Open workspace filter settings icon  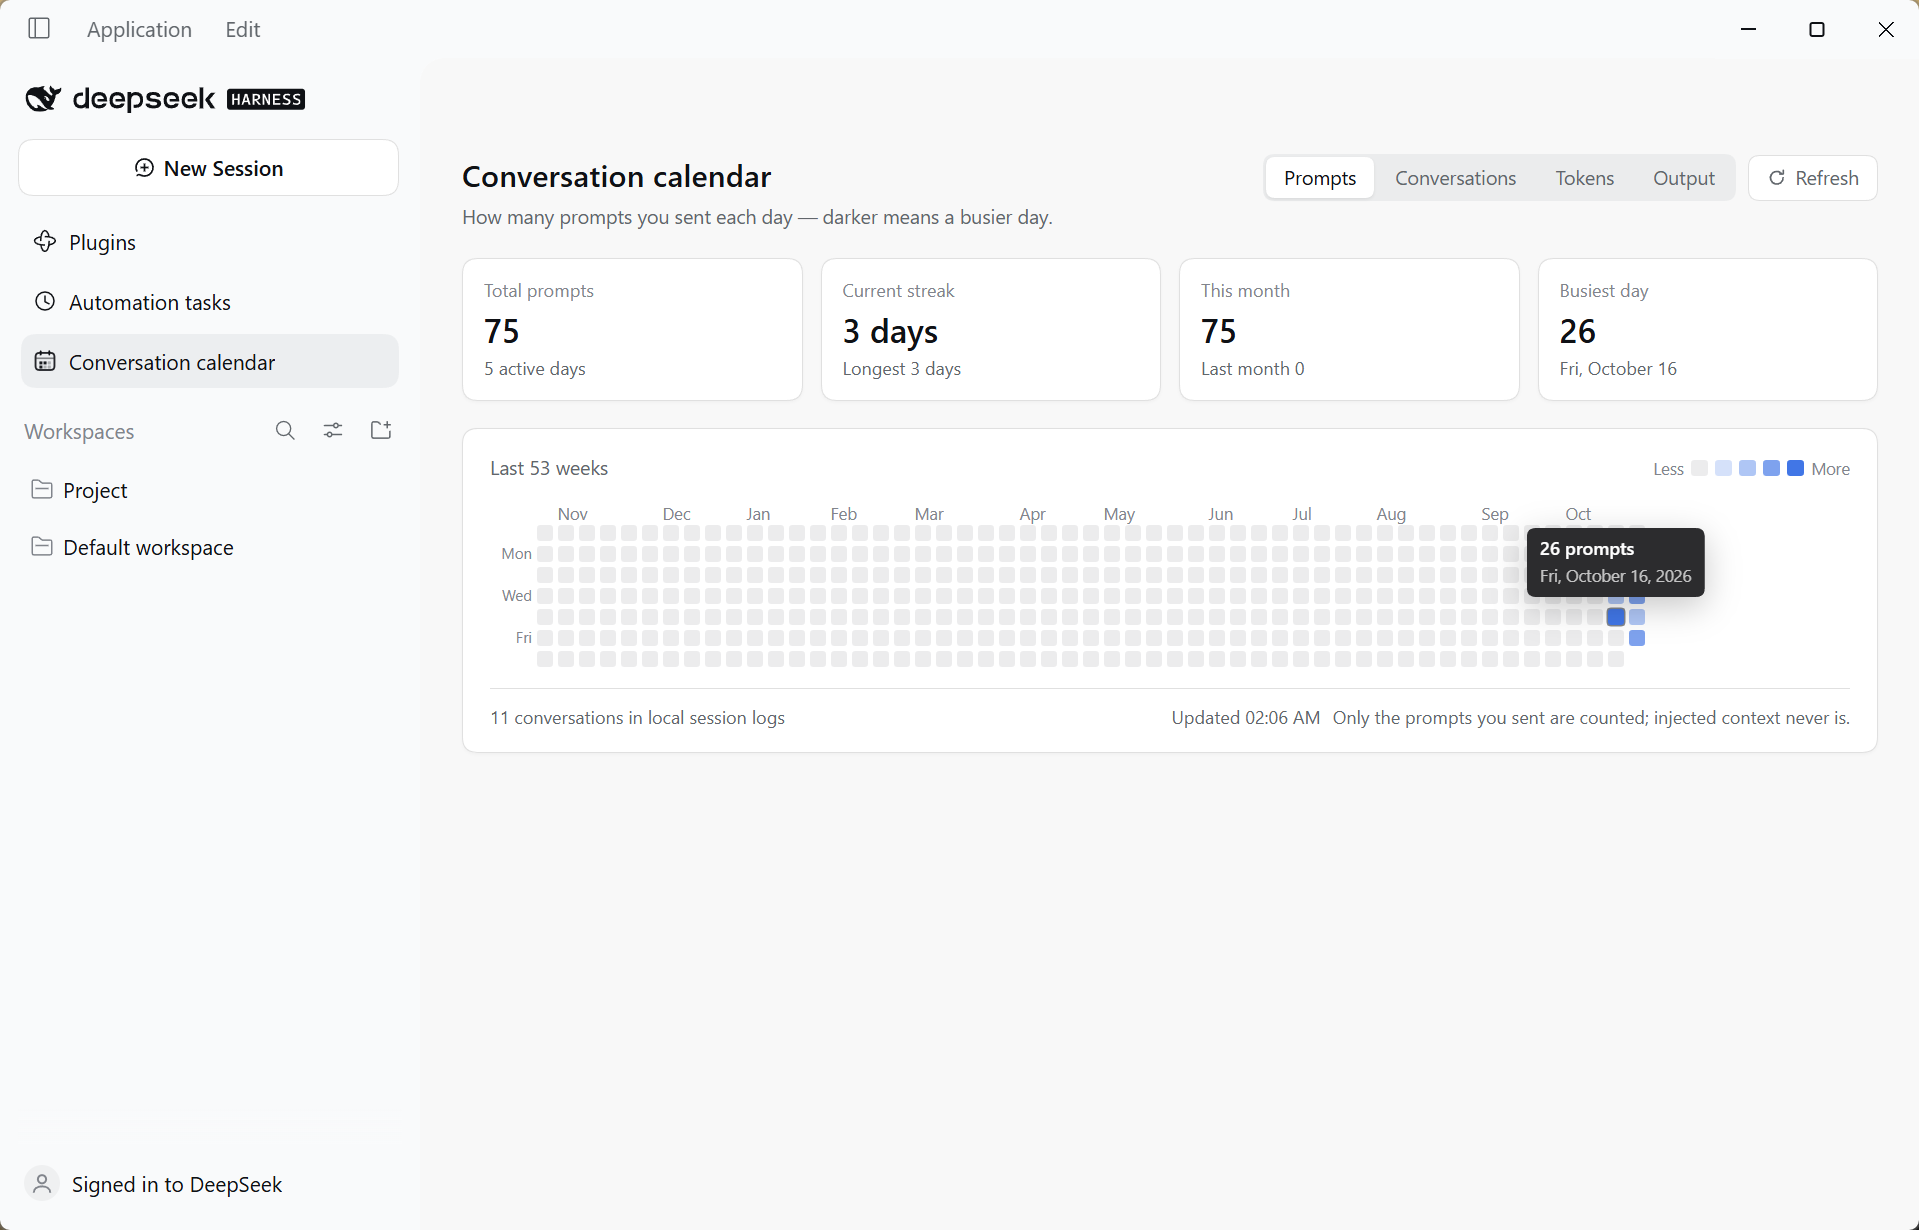click(x=333, y=431)
